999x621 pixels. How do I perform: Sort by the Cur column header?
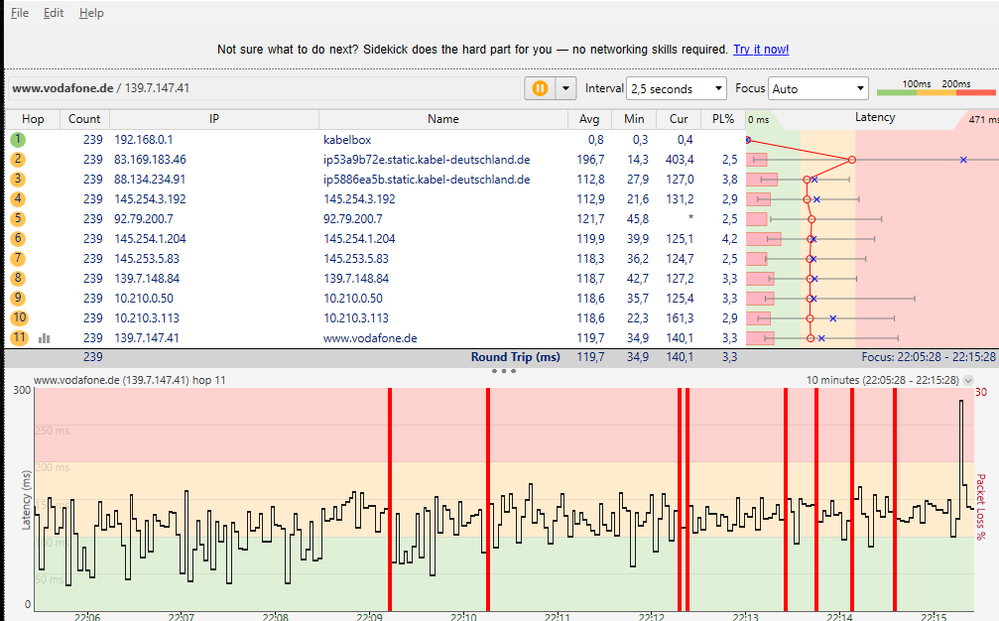click(679, 119)
